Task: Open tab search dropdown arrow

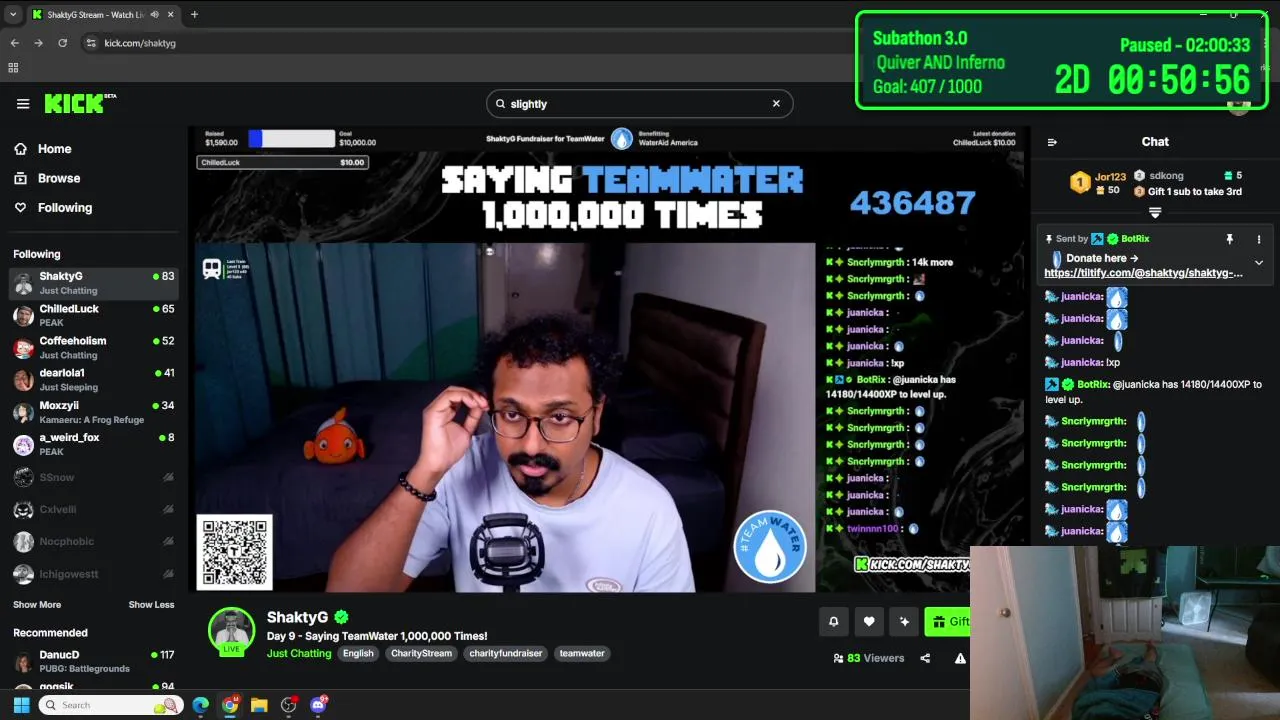Action: click(12, 14)
